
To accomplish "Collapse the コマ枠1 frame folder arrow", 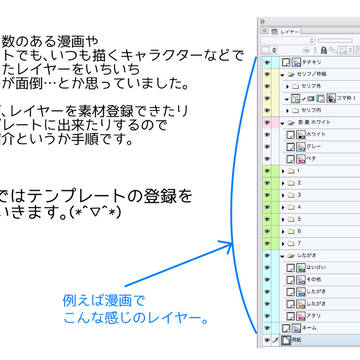I will (x=287, y=98).
